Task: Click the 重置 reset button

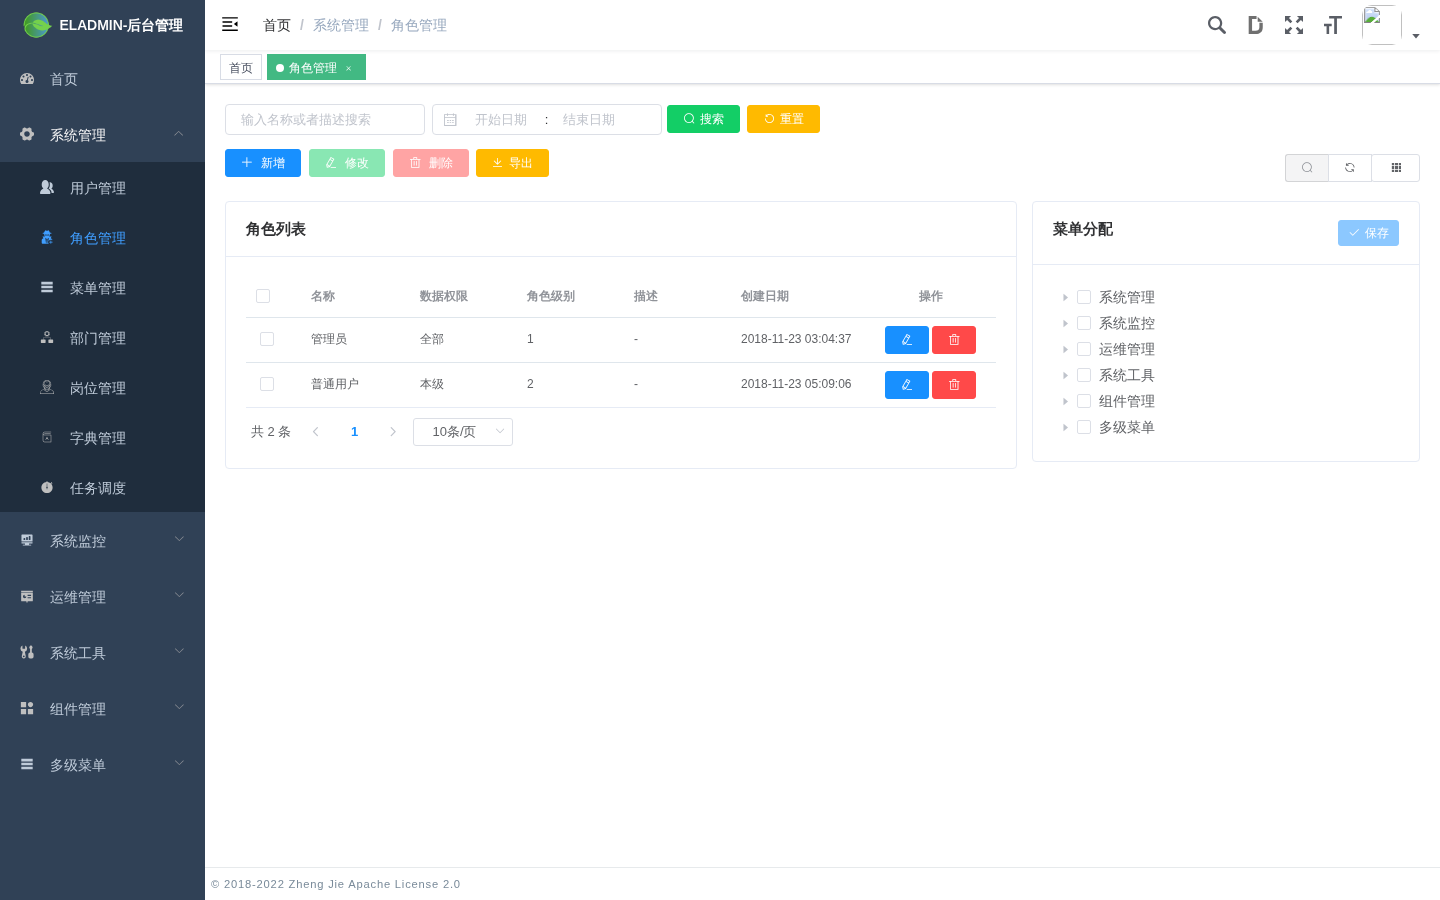Action: 783,119
